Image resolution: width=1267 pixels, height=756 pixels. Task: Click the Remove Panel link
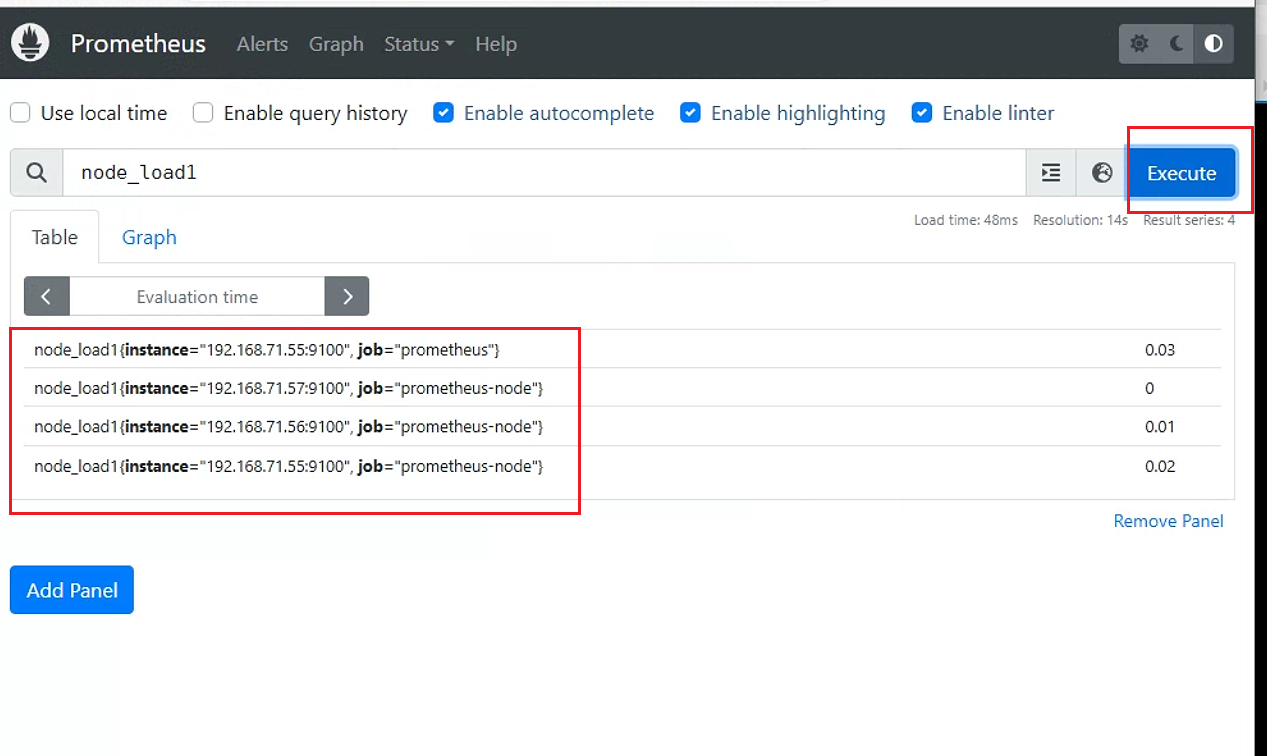[1168, 521]
